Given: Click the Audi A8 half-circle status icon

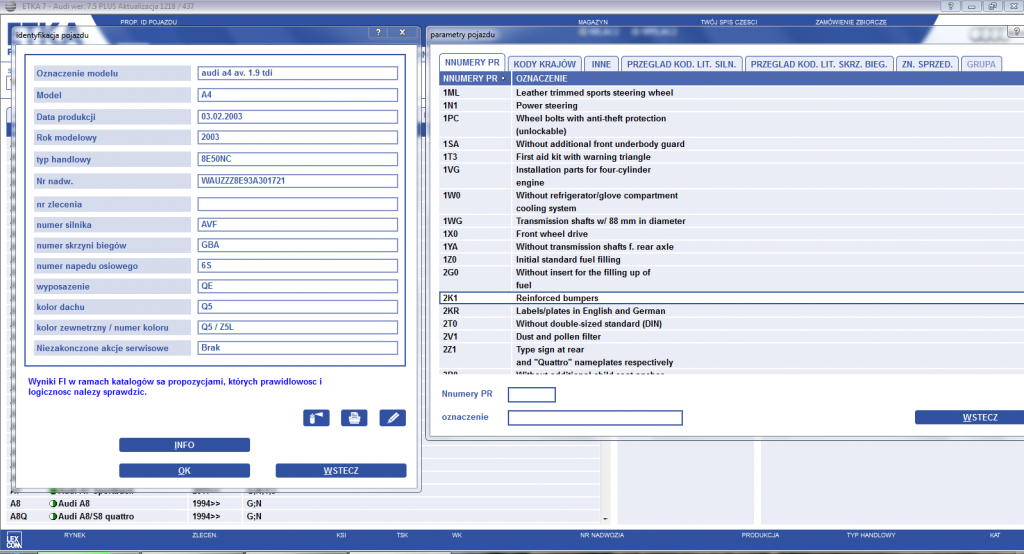Looking at the screenshot, I should pos(53,504).
